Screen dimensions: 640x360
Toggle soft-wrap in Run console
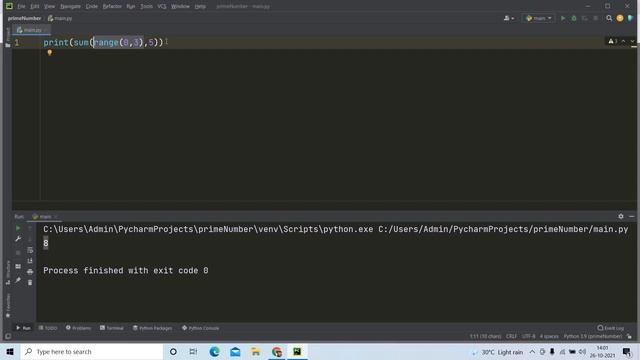click(30, 250)
